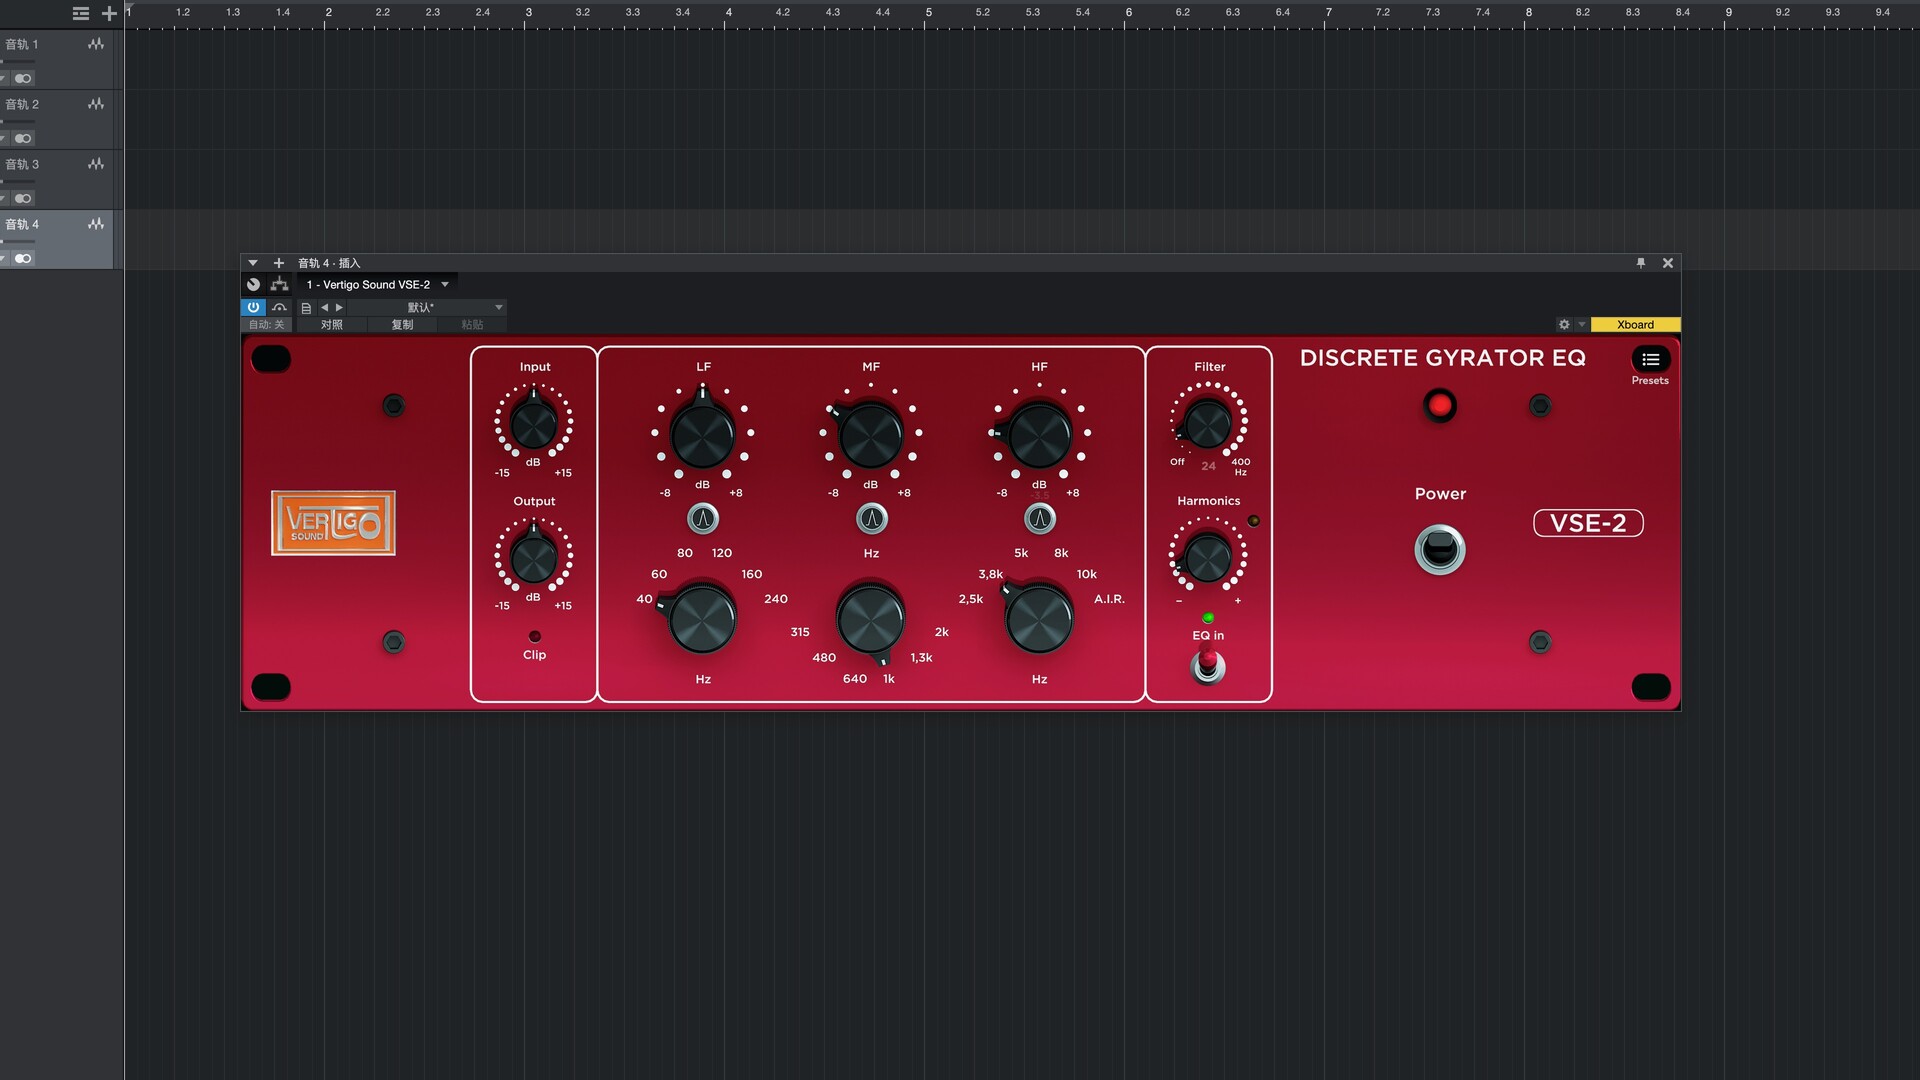
Task: Expand the automation dropdown on 音轨 2
Action: (3, 138)
